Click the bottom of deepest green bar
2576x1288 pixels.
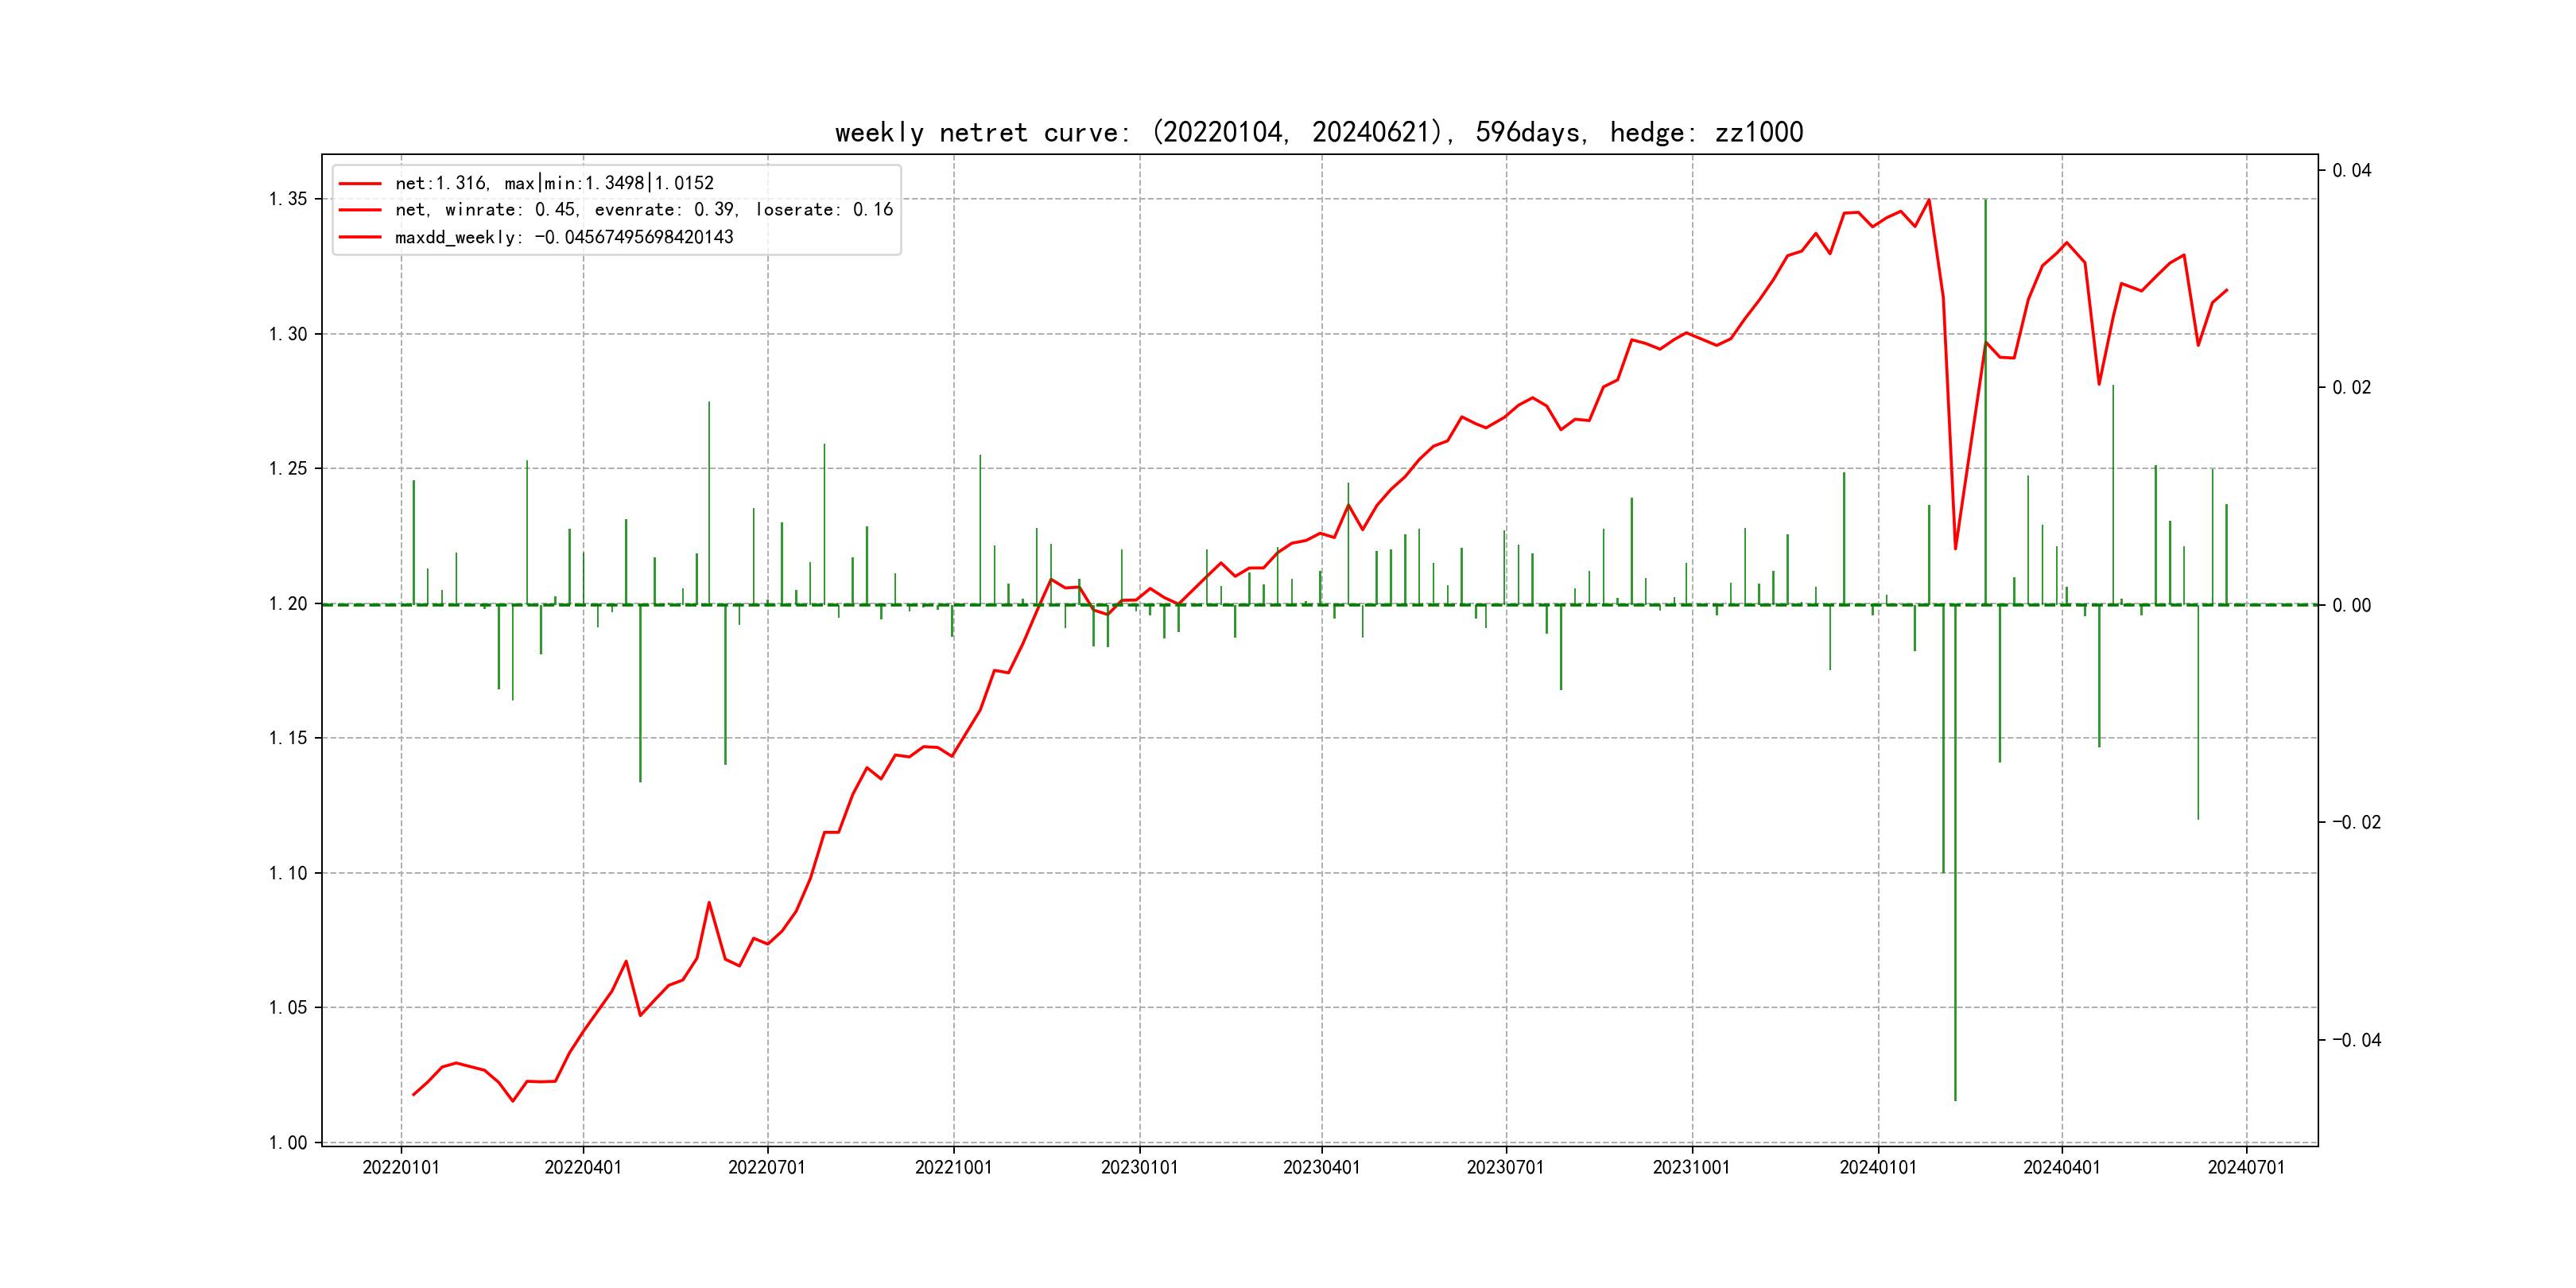1955,1099
